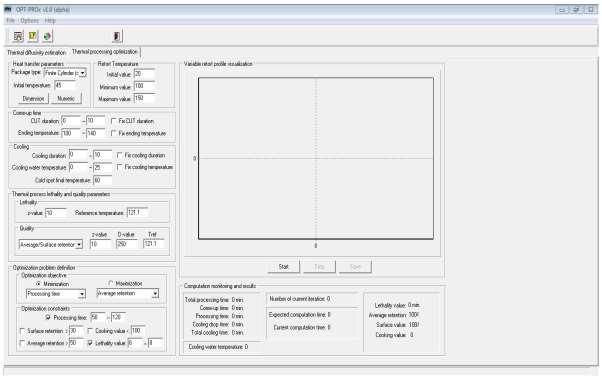The width and height of the screenshot is (602, 380).
Task: Click Cold spot final temperature field
Action: (103, 180)
